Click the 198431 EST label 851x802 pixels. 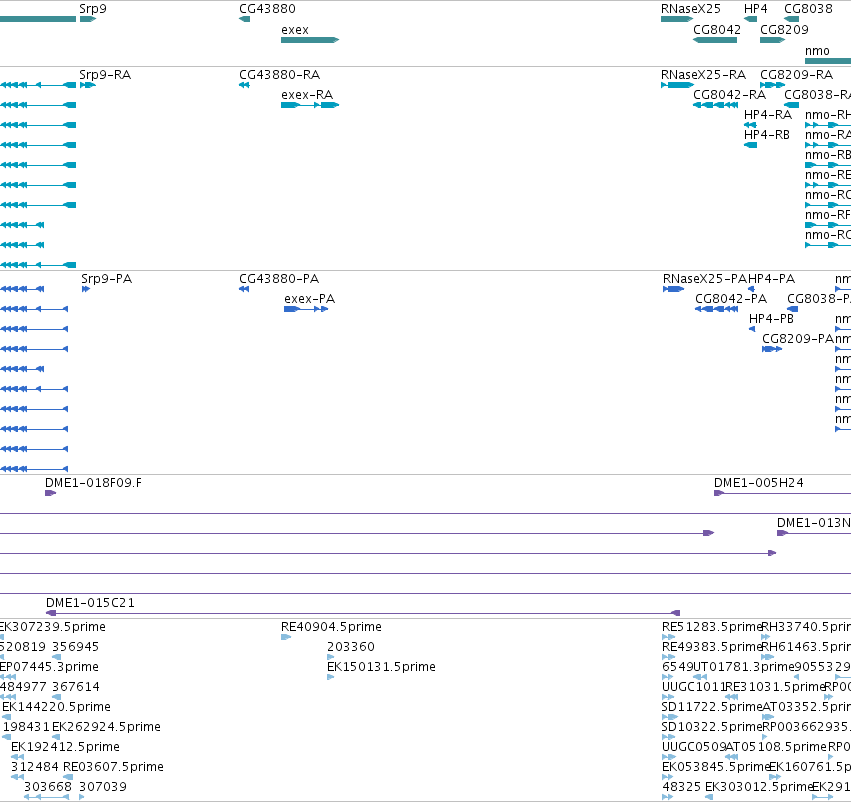[x=26, y=727]
